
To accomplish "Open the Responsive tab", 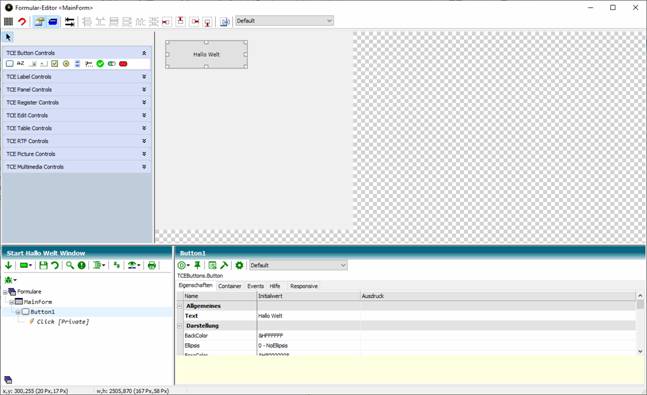I will pyautogui.click(x=304, y=286).
